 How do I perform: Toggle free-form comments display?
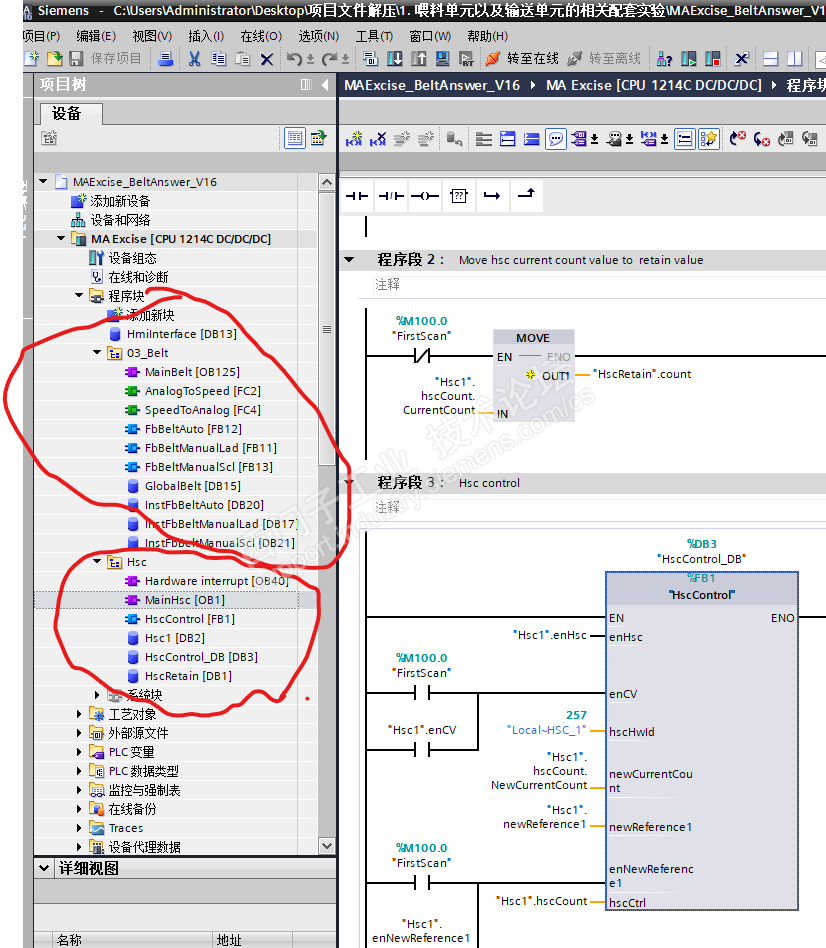click(x=556, y=139)
